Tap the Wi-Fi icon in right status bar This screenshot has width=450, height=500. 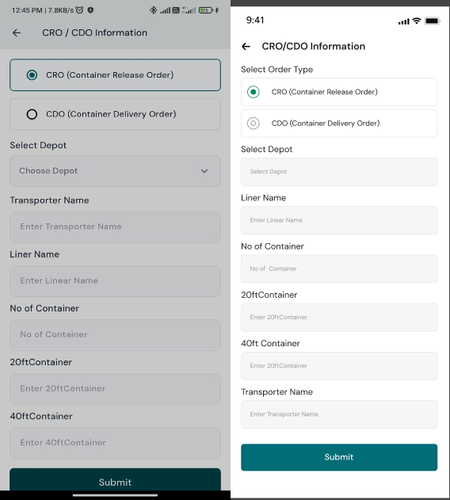[x=417, y=21]
